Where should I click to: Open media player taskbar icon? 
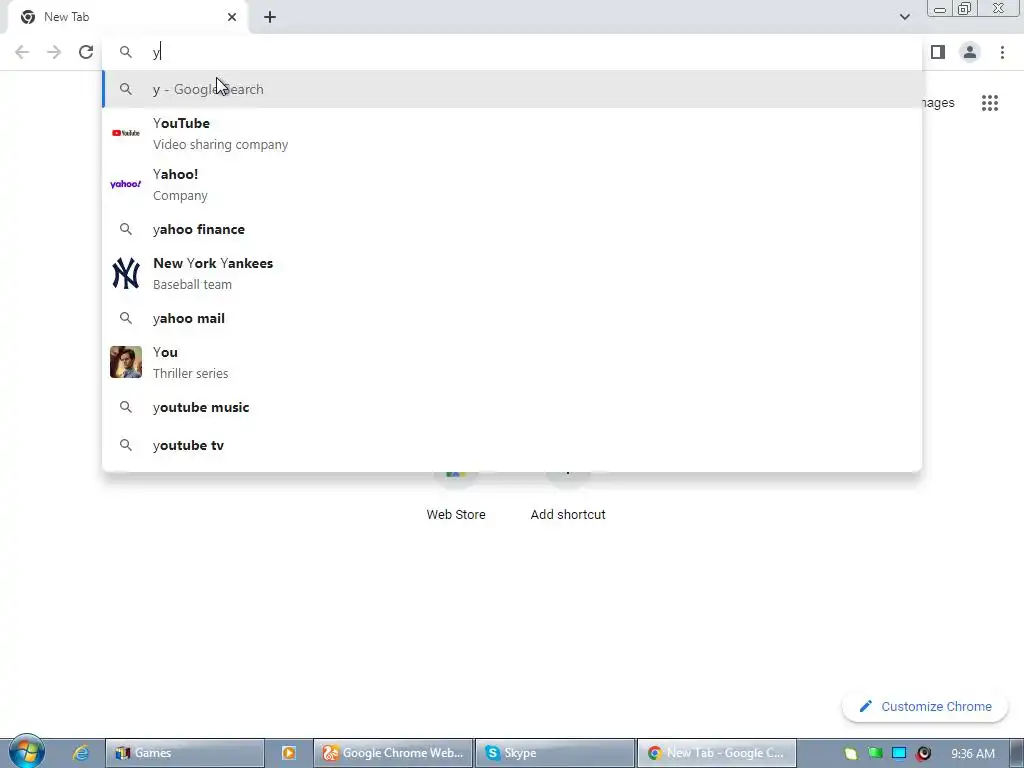pyautogui.click(x=289, y=753)
